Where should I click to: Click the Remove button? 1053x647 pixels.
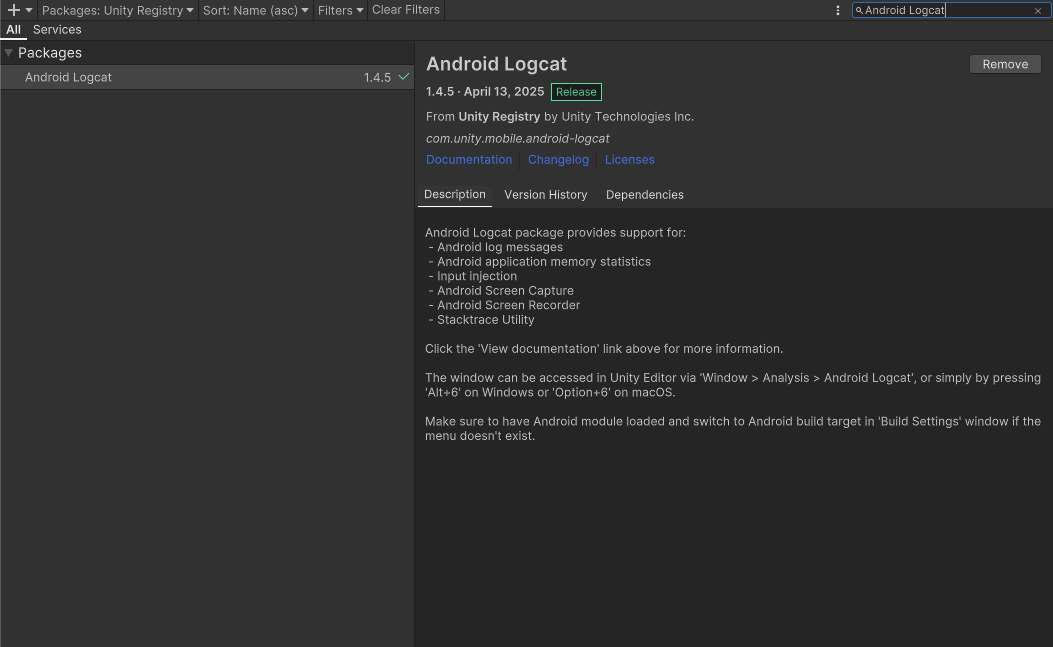pyautogui.click(x=1005, y=64)
